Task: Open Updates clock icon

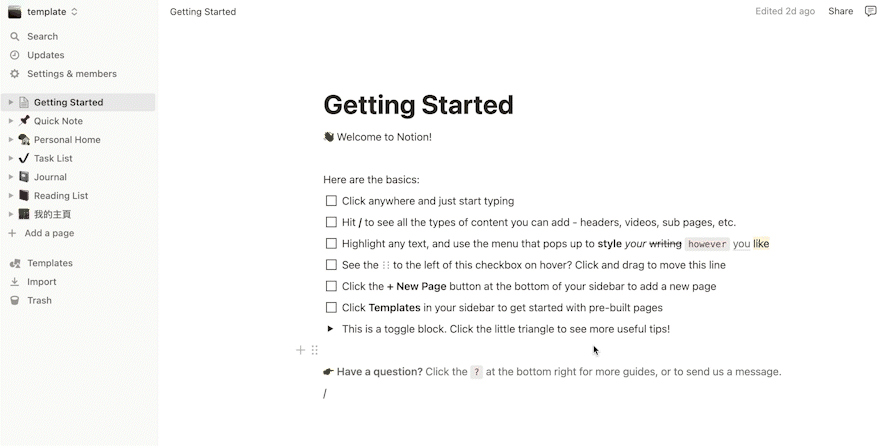Action: pyautogui.click(x=15, y=55)
